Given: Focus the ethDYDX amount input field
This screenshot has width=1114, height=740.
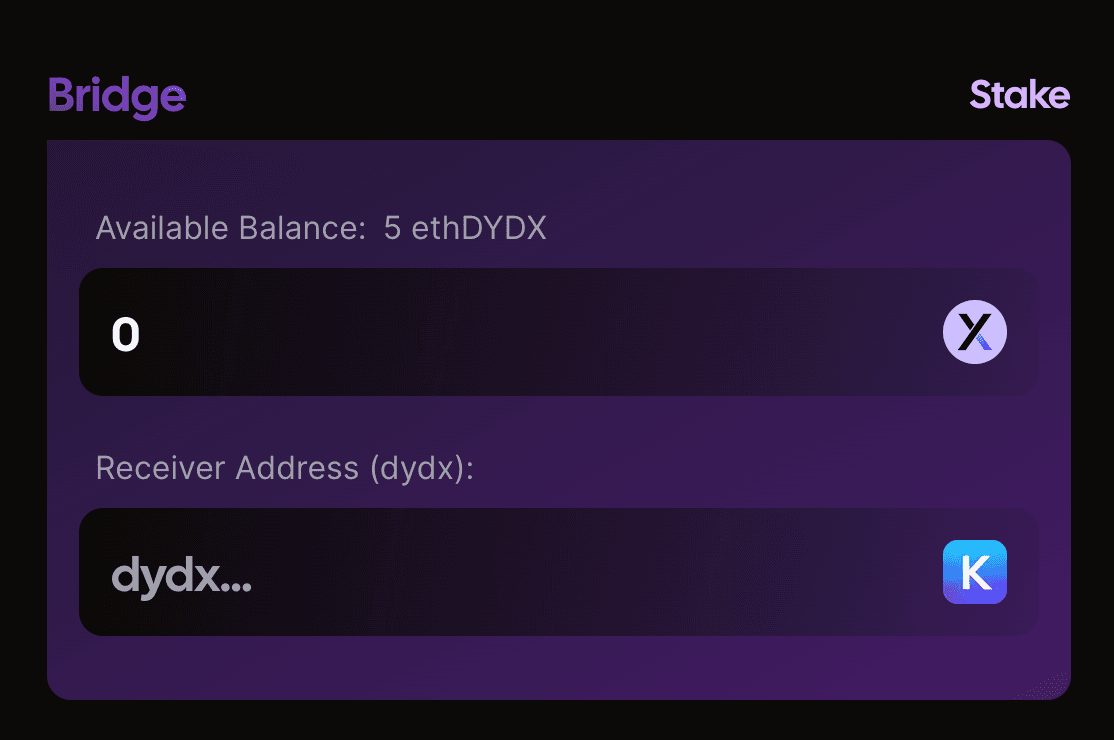Looking at the screenshot, I should 500,332.
